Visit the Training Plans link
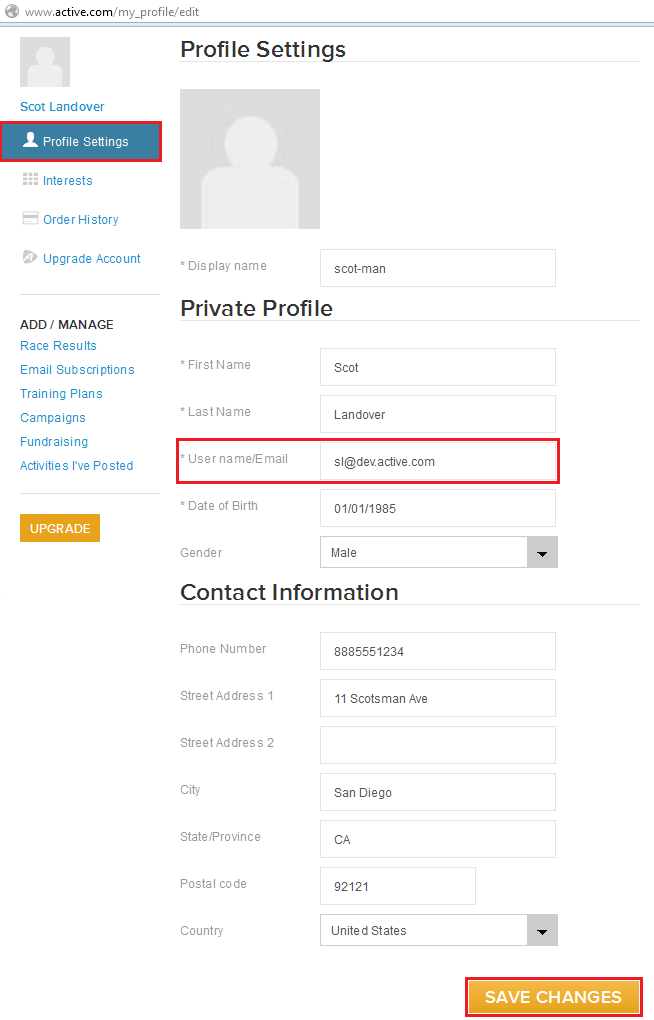The image size is (654, 1020). pyautogui.click(x=61, y=394)
